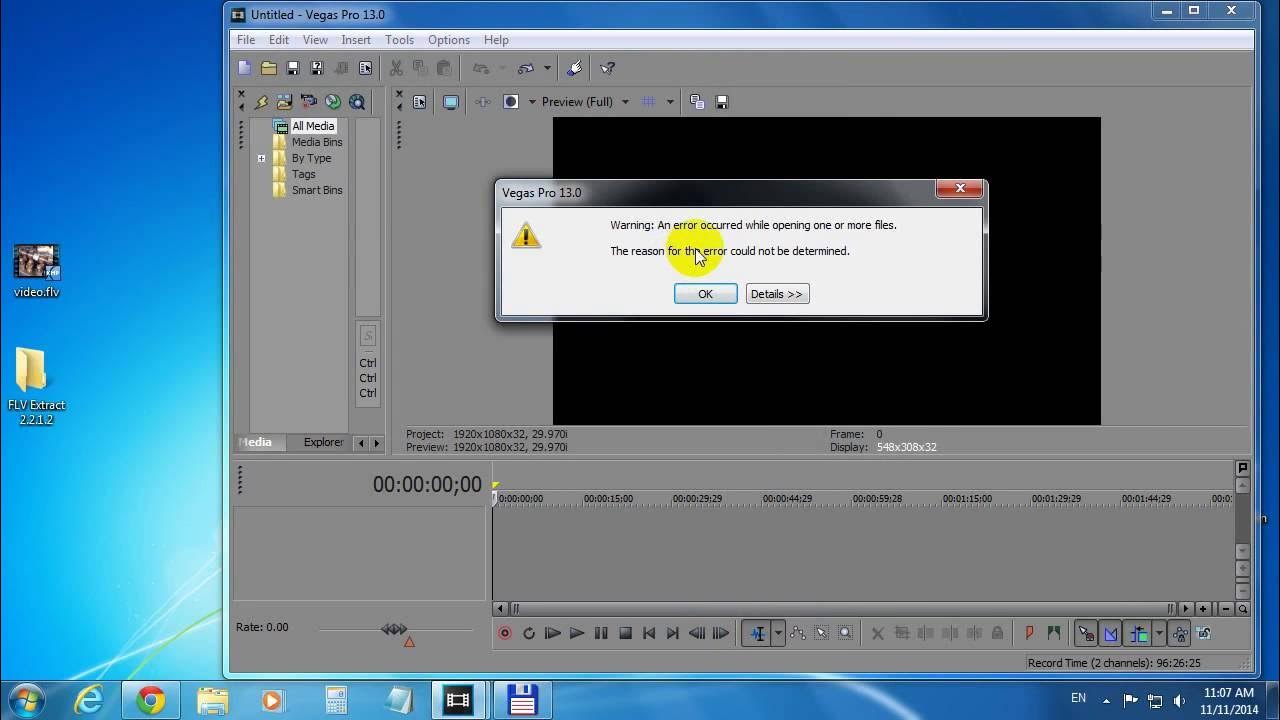The height and width of the screenshot is (720, 1280).
Task: Click the New project icon
Action: point(245,68)
